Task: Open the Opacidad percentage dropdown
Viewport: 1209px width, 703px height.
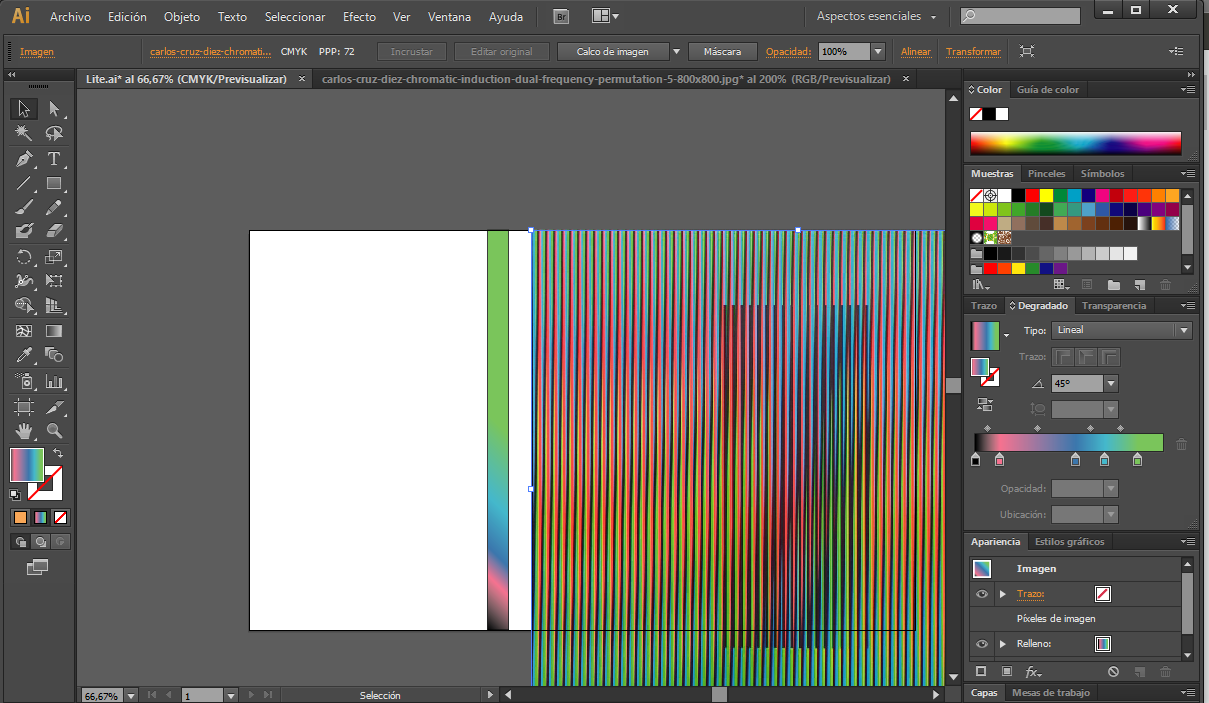Action: pos(877,51)
